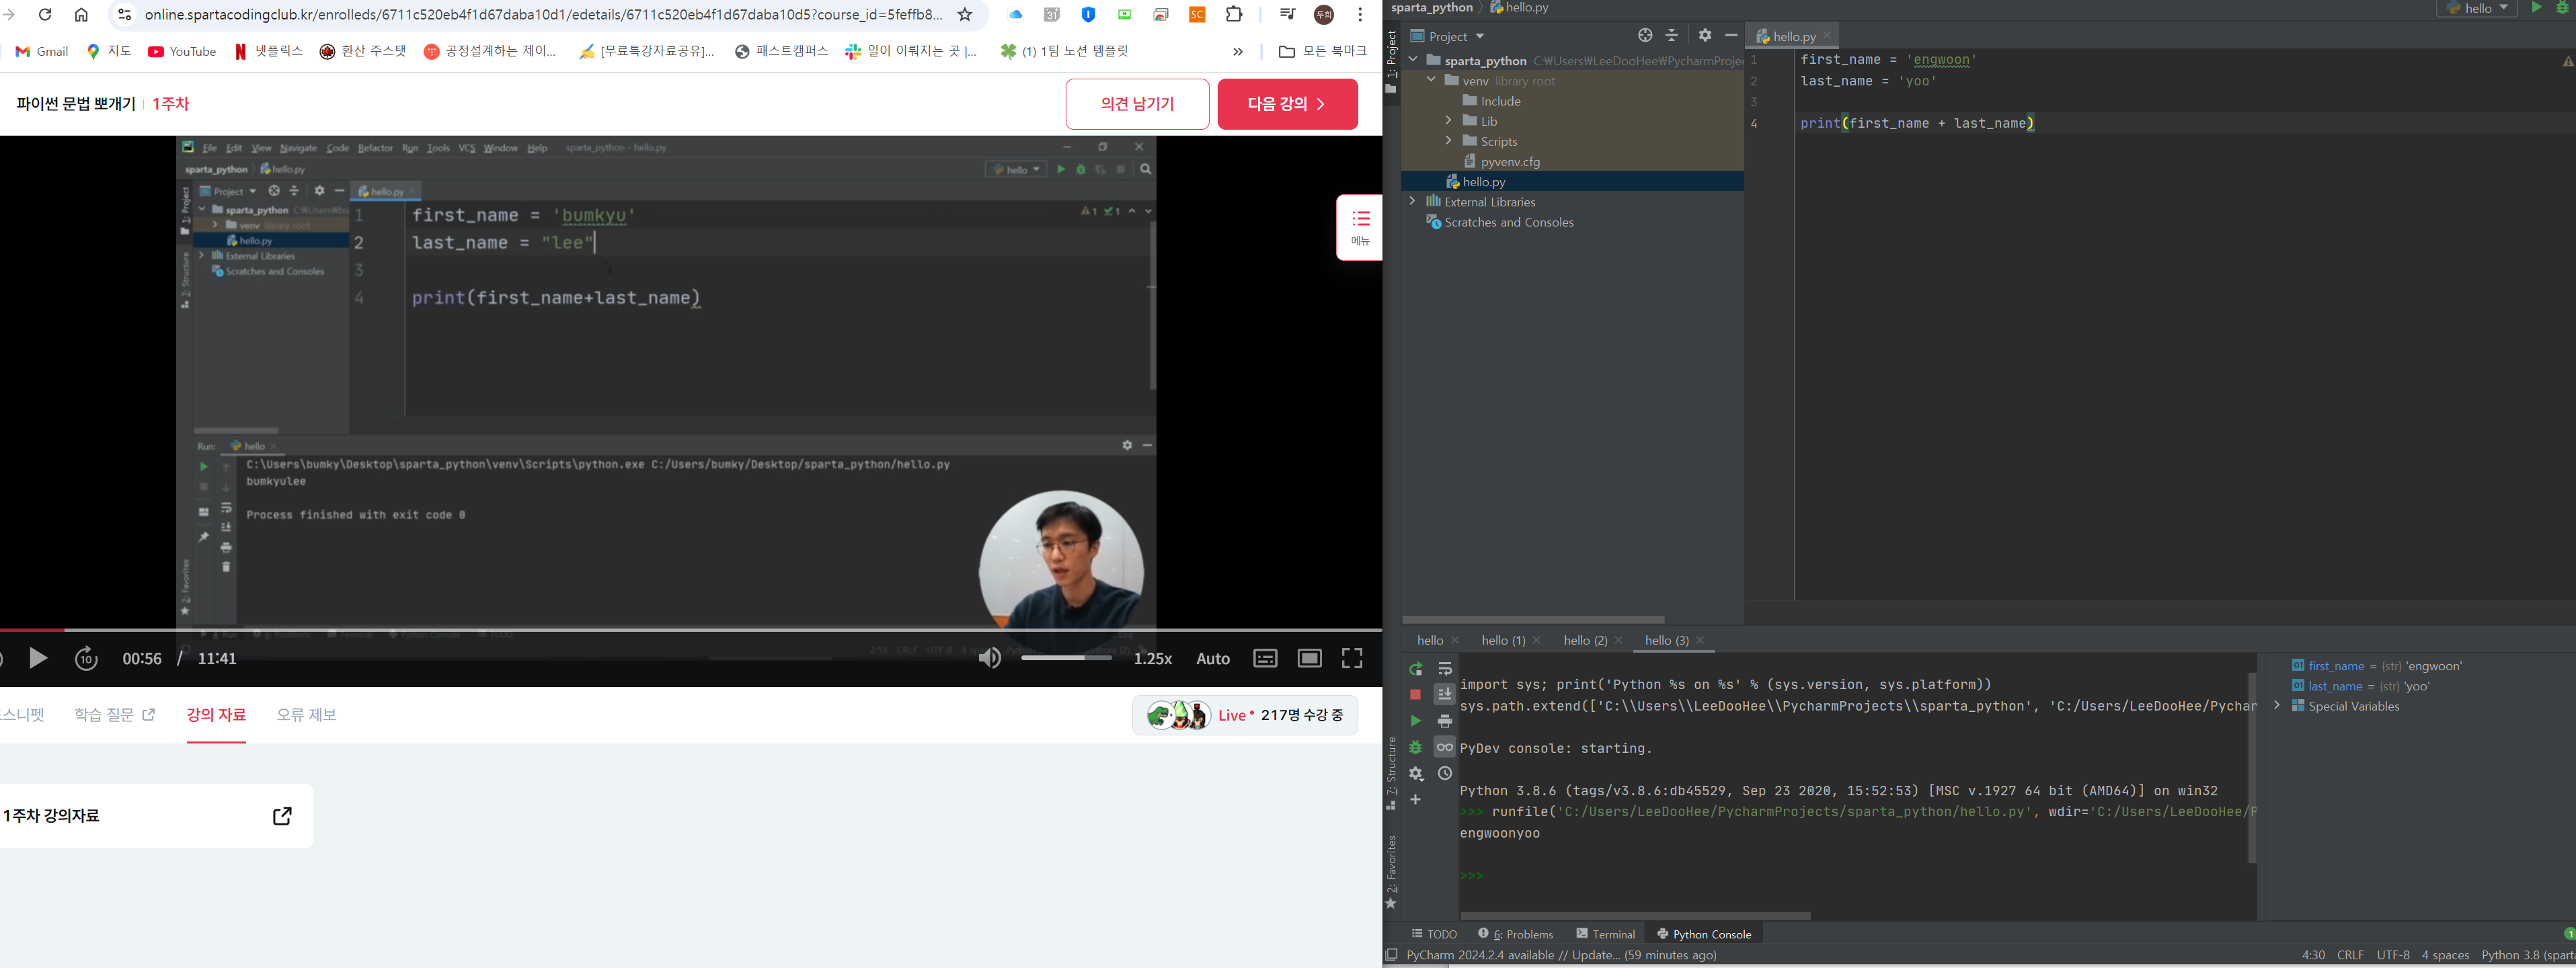Show more bookmarks via double chevron
The width and height of the screenshot is (2576, 968).
coord(1238,52)
